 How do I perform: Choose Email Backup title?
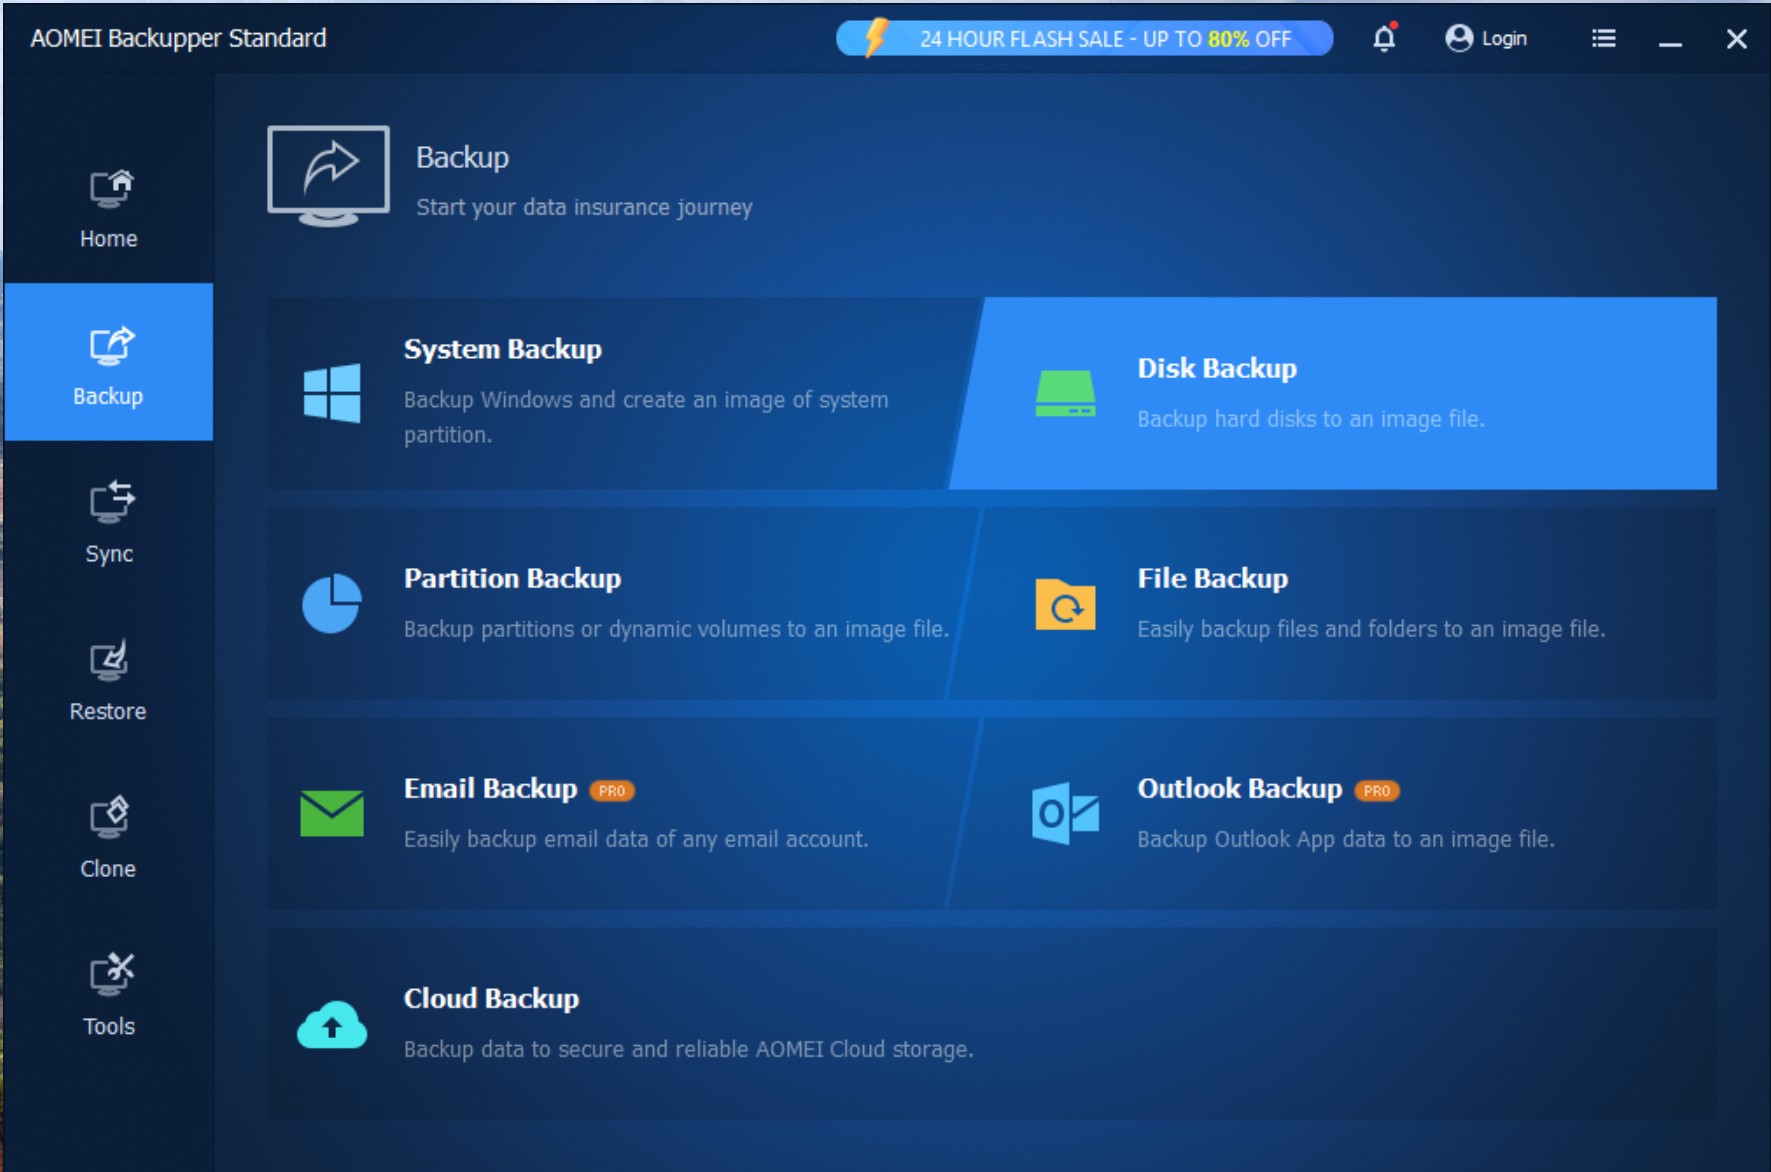pyautogui.click(x=490, y=788)
